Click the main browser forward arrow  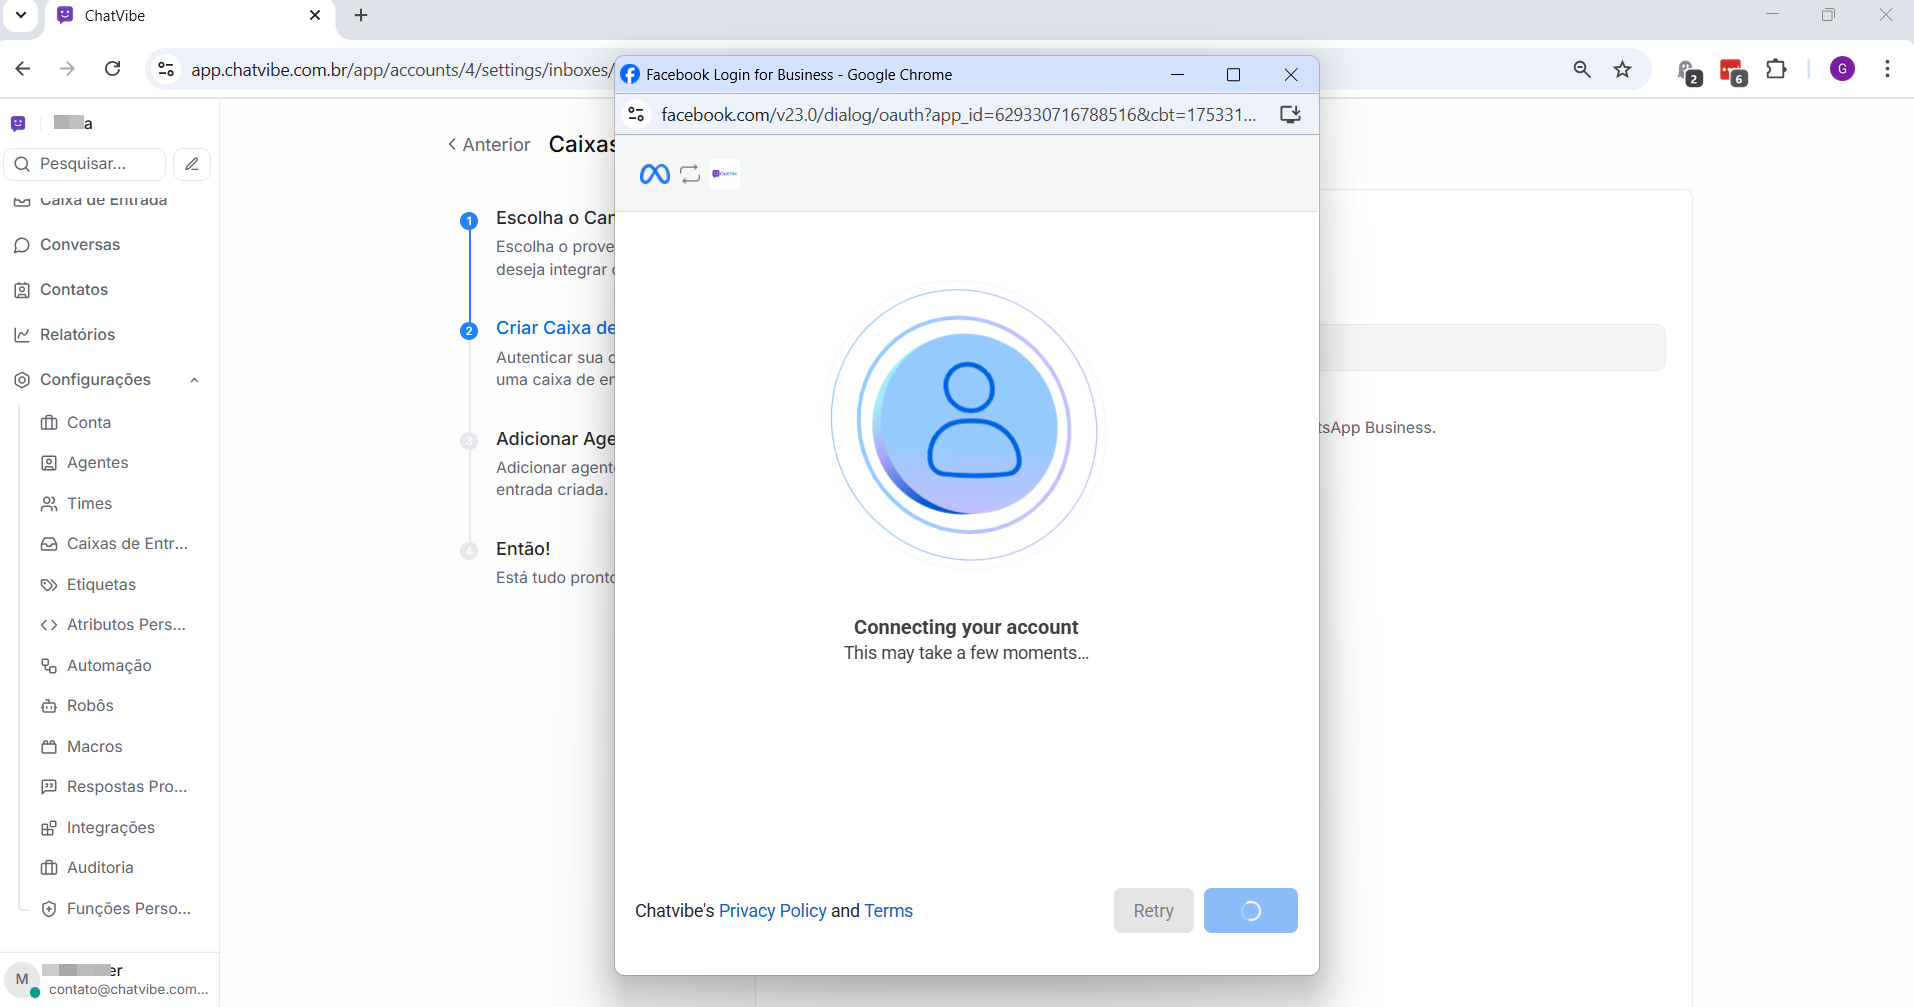coord(67,69)
